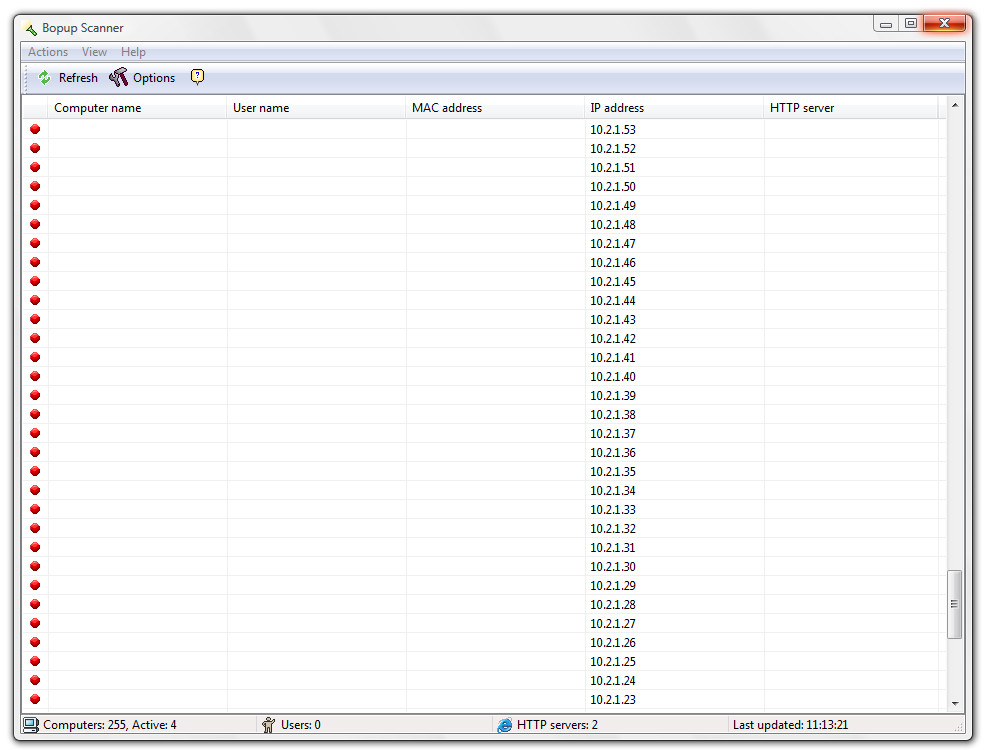The width and height of the screenshot is (995, 750).
Task: Select IP address 10.2.1.32
Action: point(612,529)
